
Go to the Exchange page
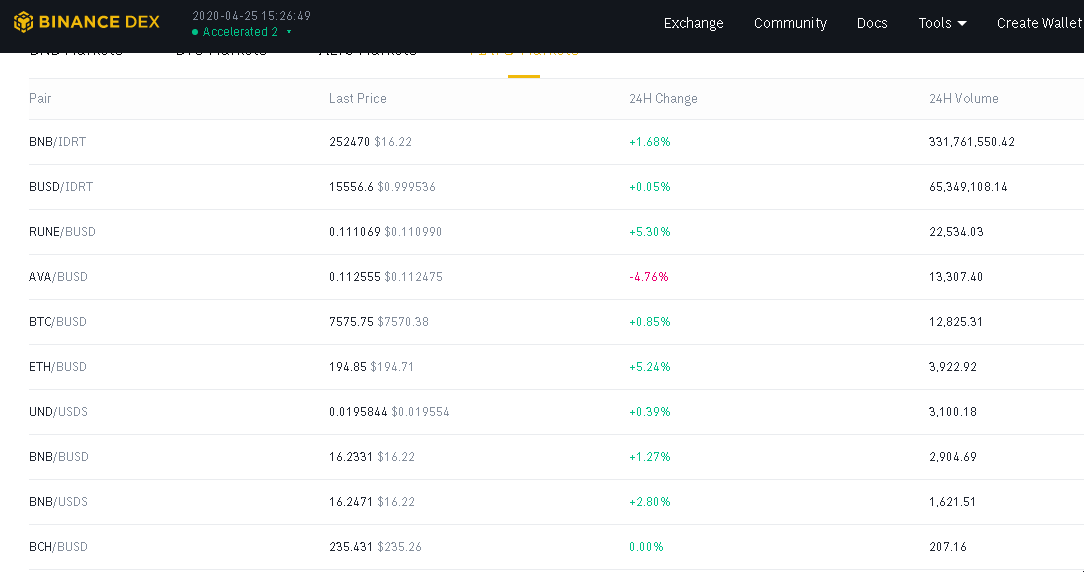[693, 23]
